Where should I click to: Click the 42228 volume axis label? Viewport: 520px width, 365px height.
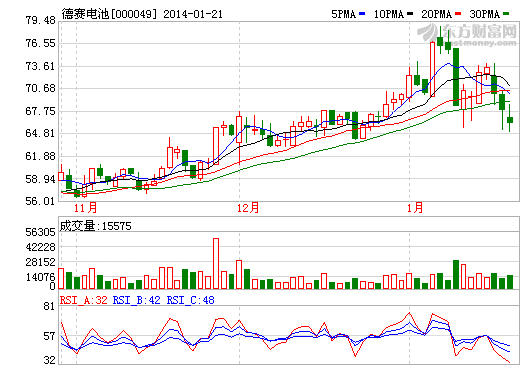click(40, 247)
